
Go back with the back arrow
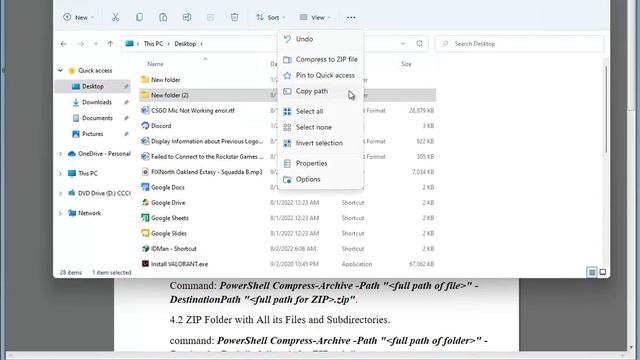point(63,44)
